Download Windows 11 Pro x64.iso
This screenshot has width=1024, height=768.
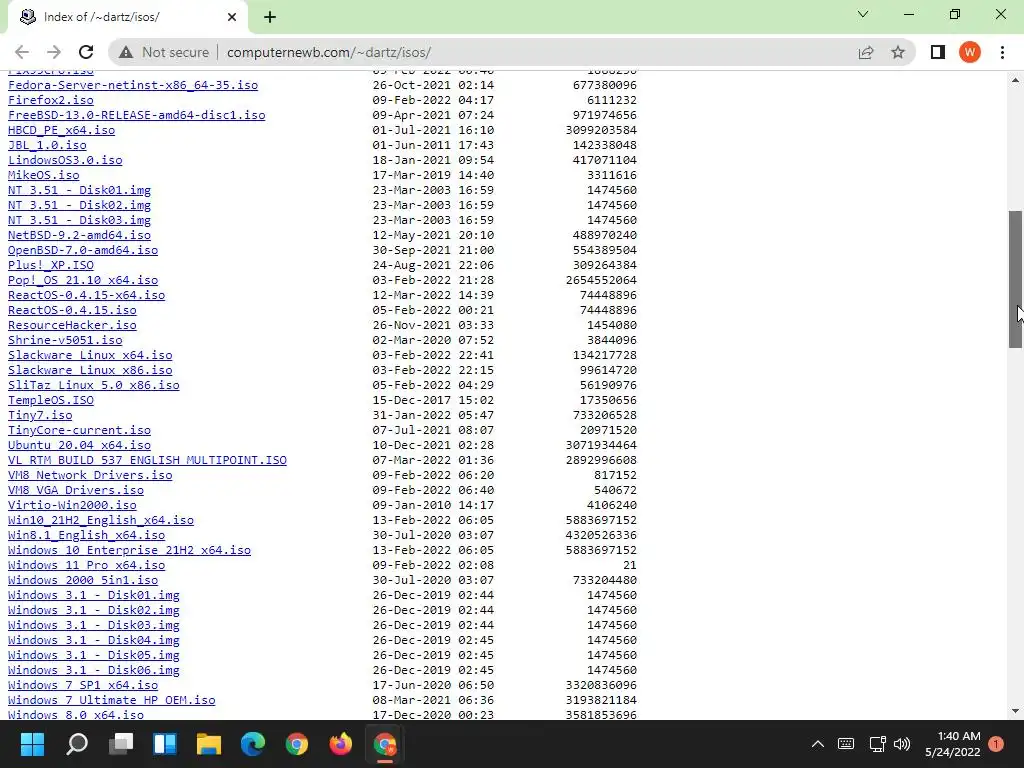point(86,566)
